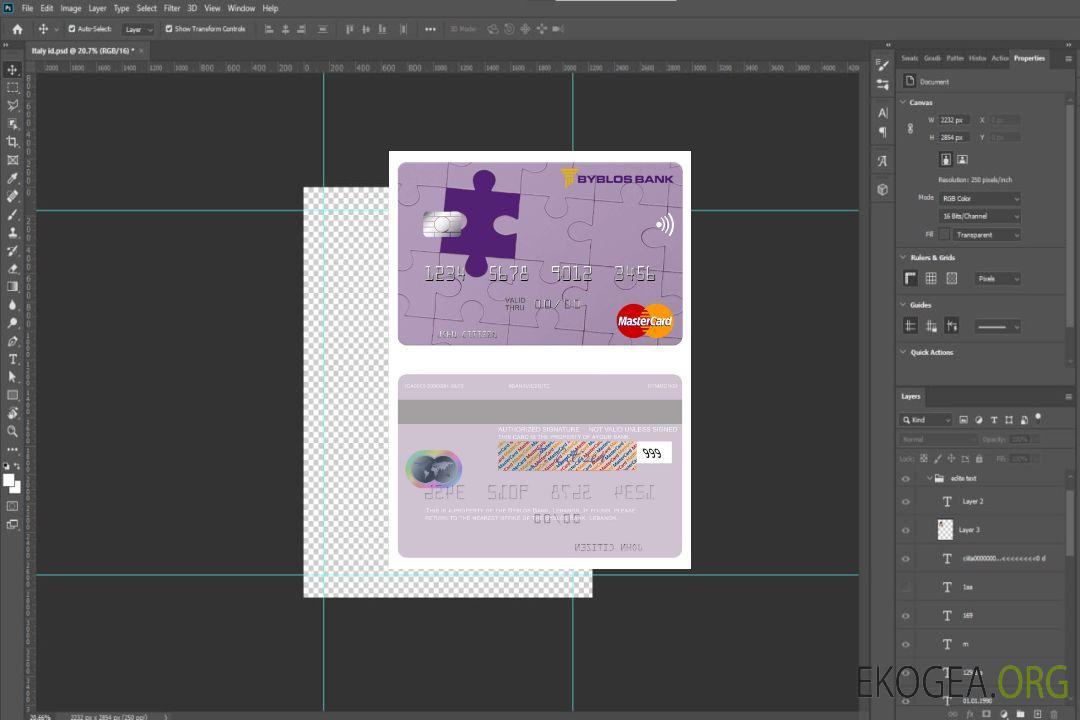Change screen mode icon in toolbar
The width and height of the screenshot is (1080, 720).
click(12, 524)
